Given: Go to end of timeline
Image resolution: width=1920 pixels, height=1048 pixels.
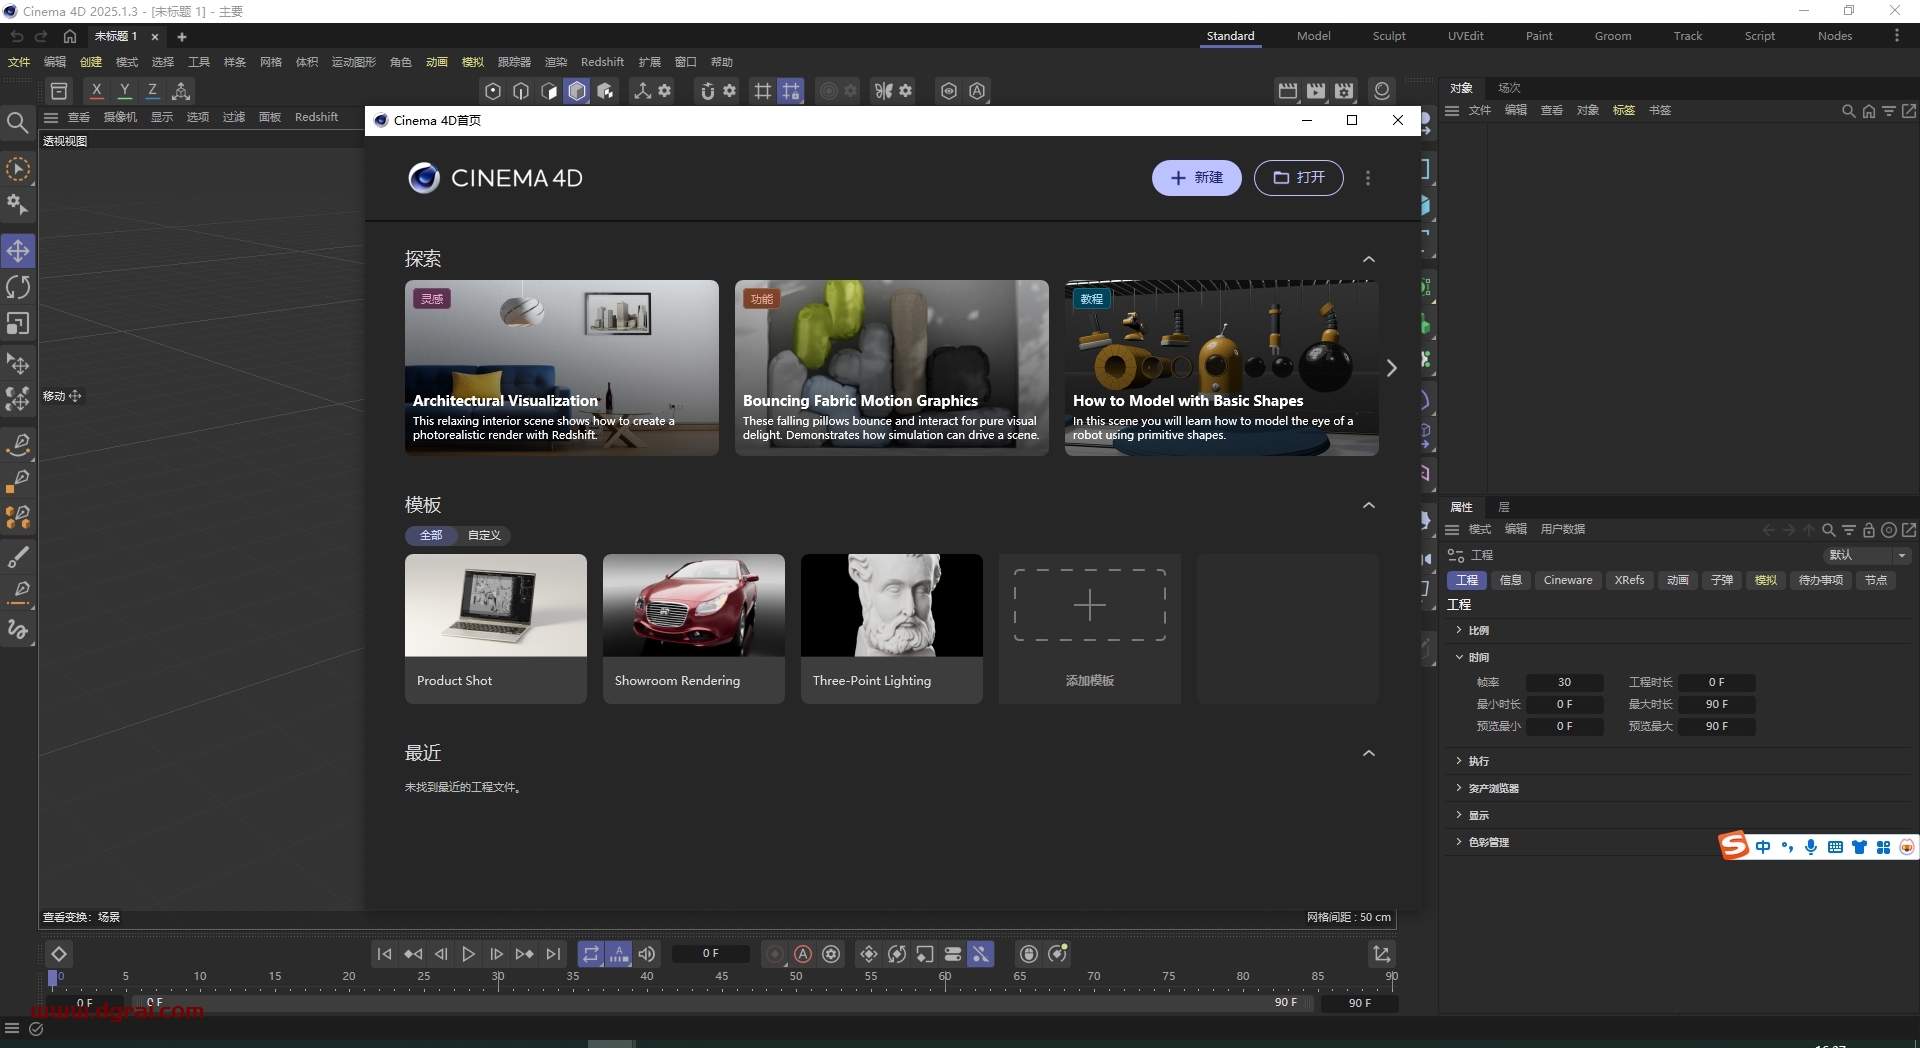Looking at the screenshot, I should pos(553,954).
